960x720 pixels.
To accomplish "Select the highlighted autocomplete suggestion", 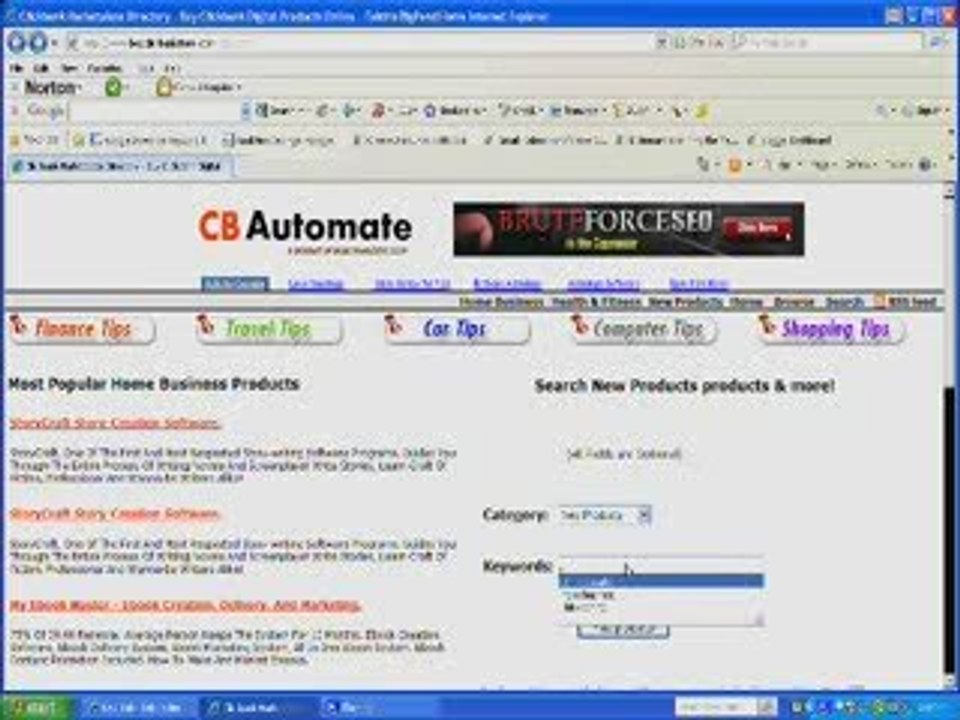I will point(661,581).
